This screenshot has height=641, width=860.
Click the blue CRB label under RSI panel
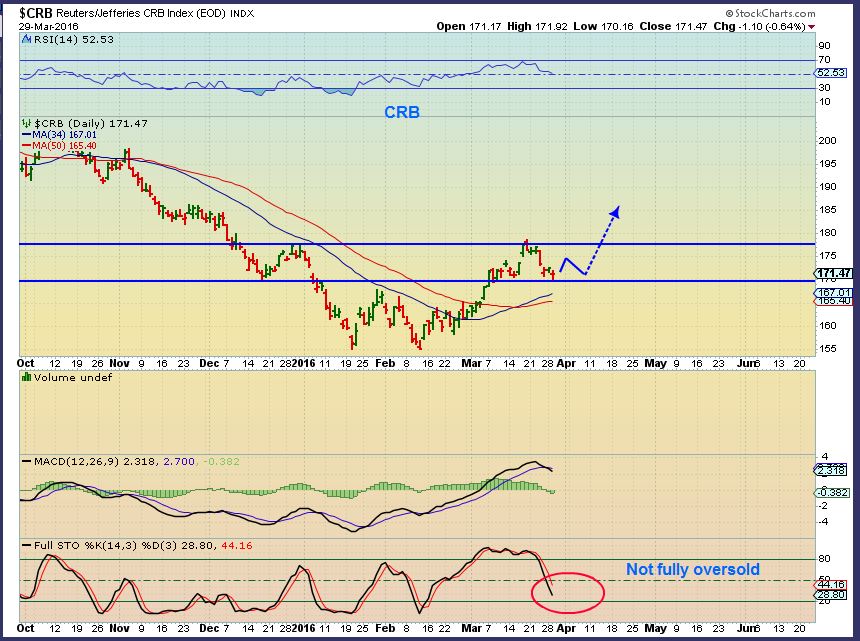(402, 112)
